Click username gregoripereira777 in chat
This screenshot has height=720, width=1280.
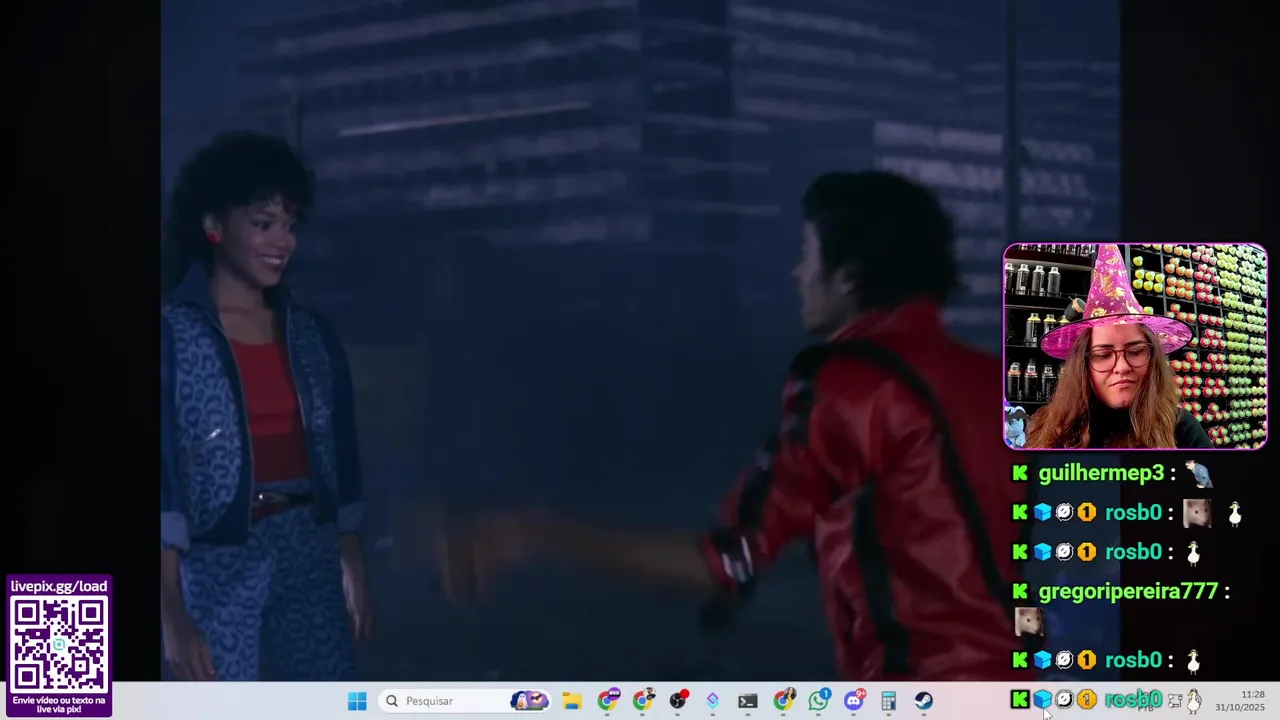click(1128, 591)
